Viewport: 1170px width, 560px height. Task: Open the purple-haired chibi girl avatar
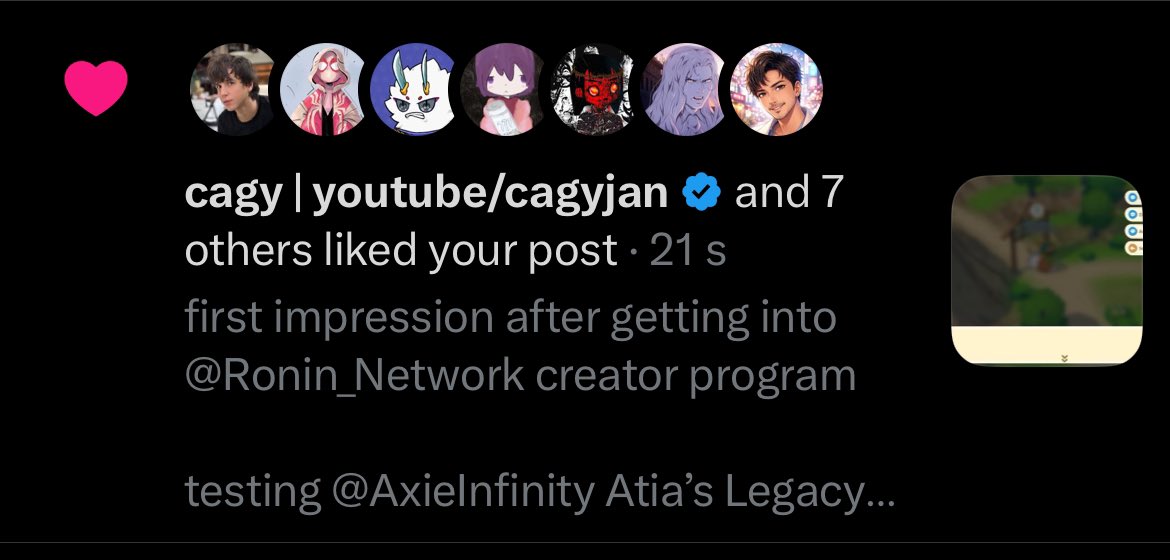coord(505,89)
